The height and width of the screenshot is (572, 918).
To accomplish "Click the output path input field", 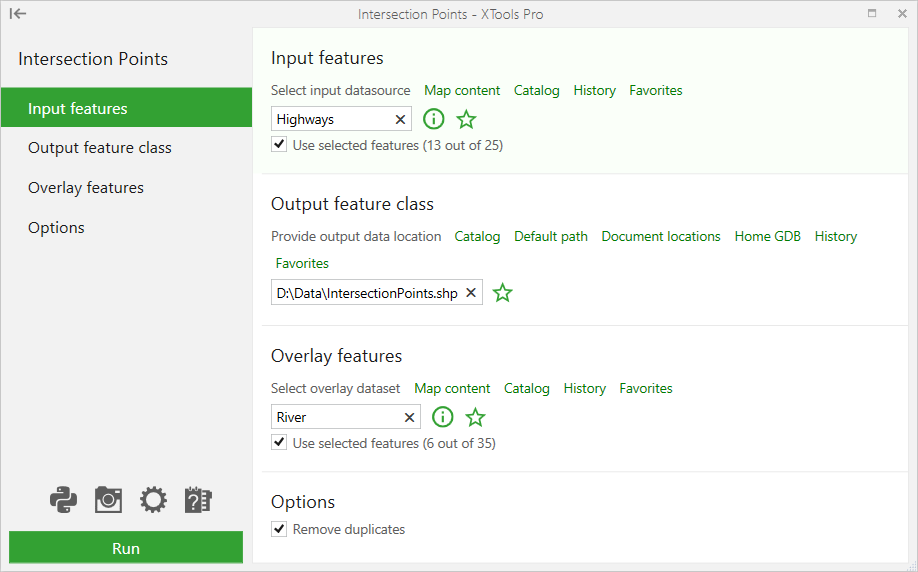I will tap(376, 293).
